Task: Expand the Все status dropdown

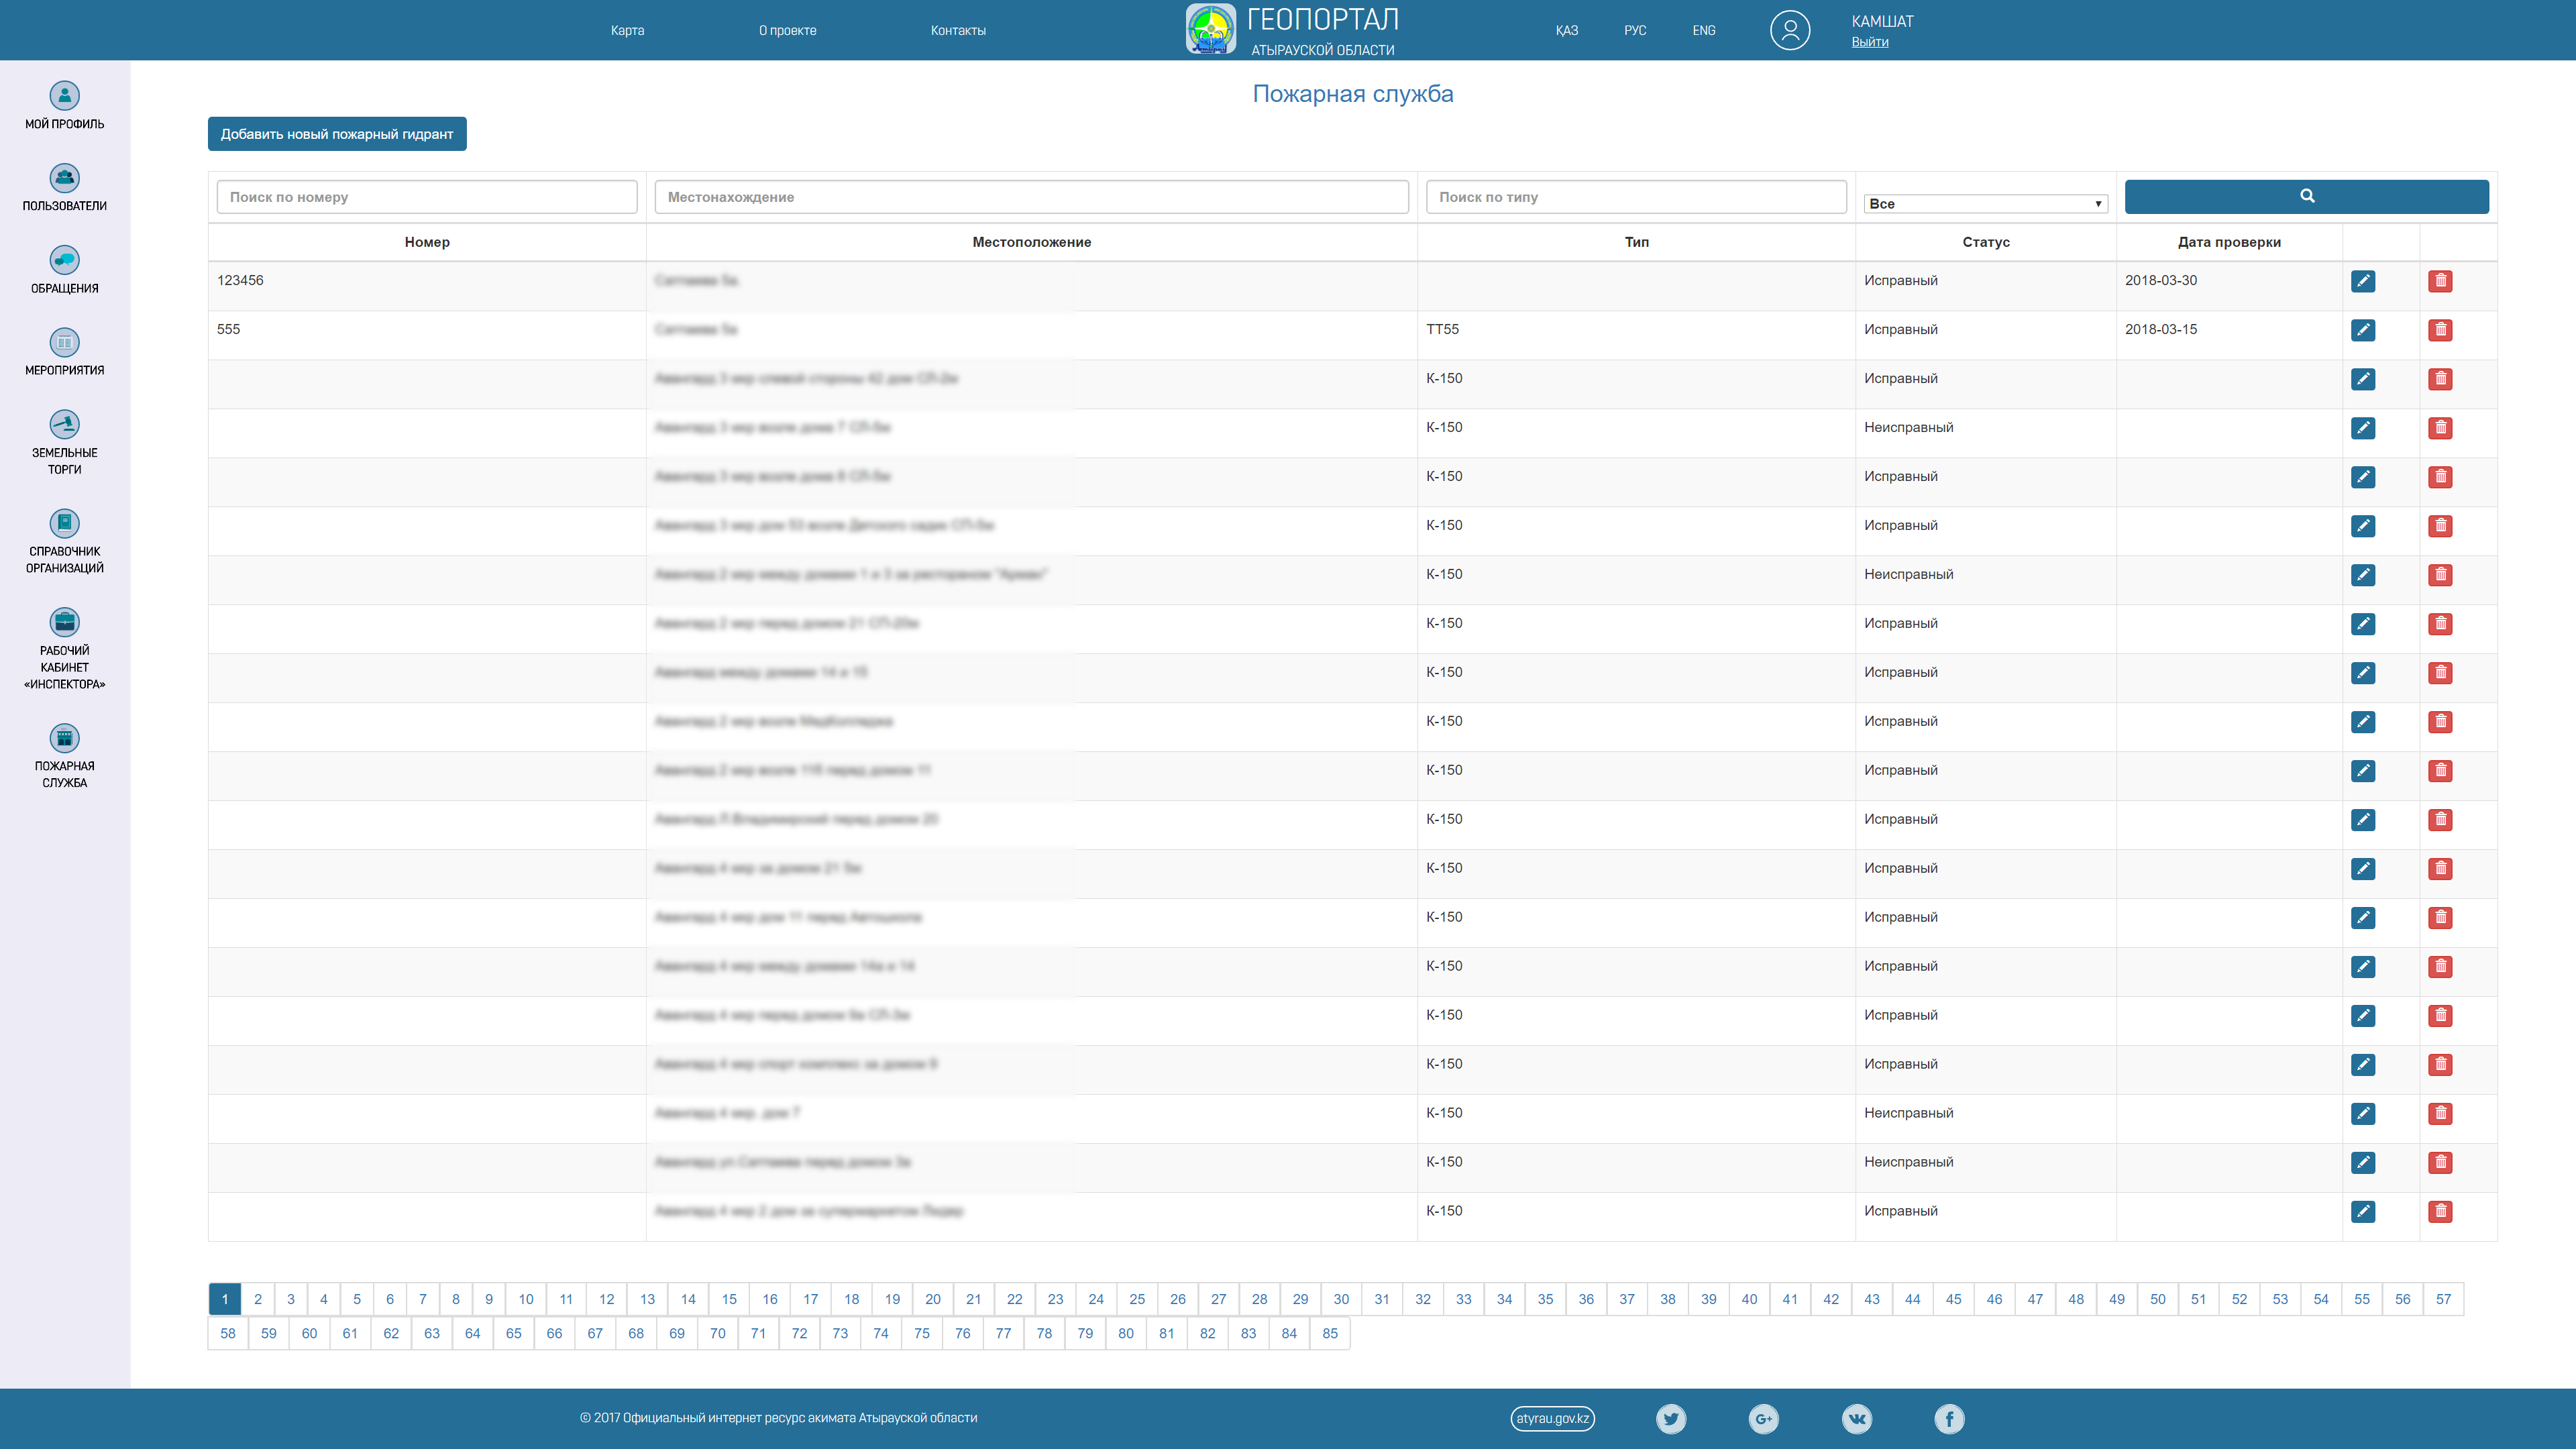Action: [x=1984, y=203]
